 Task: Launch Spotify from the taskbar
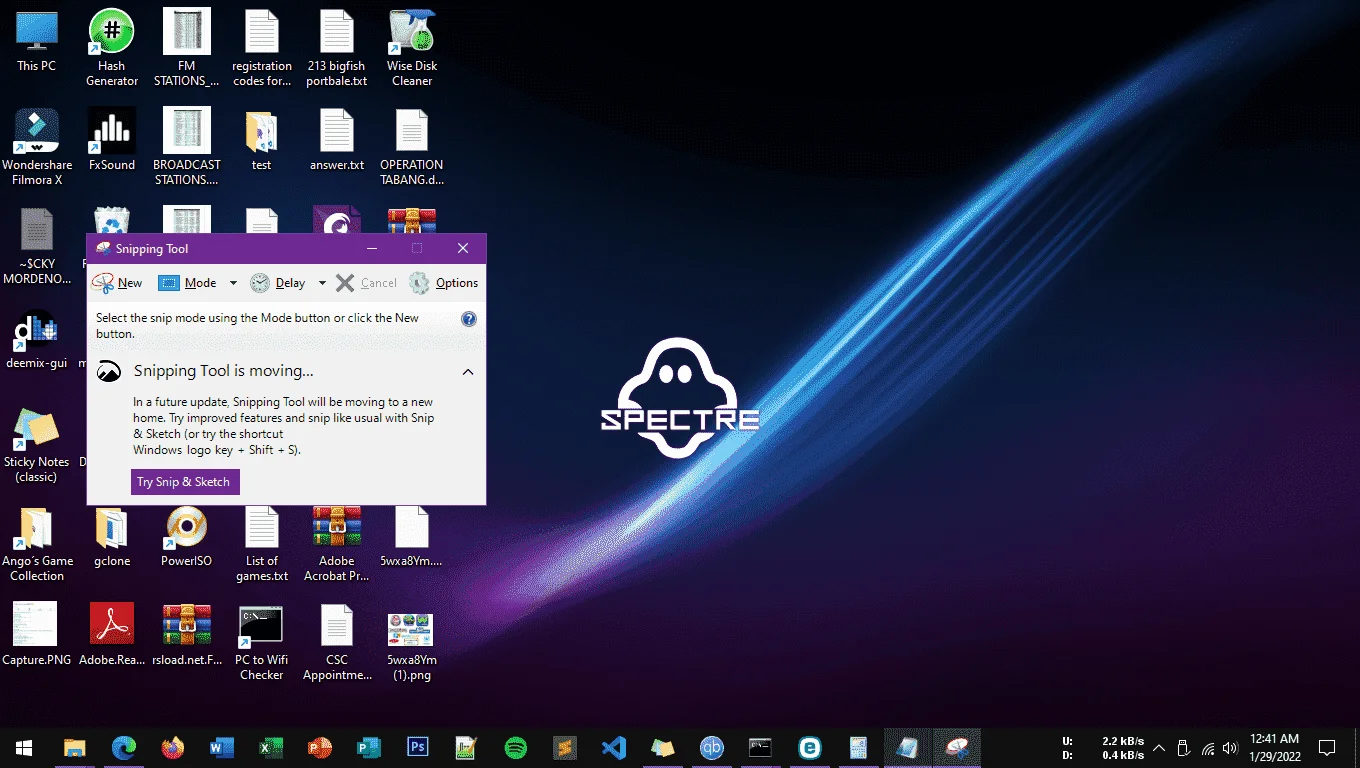[x=516, y=747]
